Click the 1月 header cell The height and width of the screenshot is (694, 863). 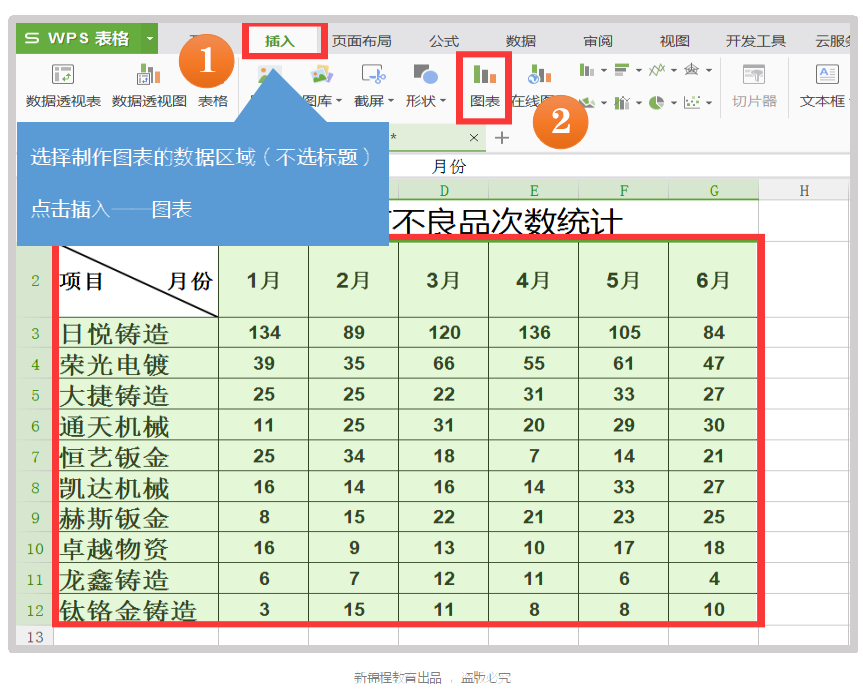point(264,281)
